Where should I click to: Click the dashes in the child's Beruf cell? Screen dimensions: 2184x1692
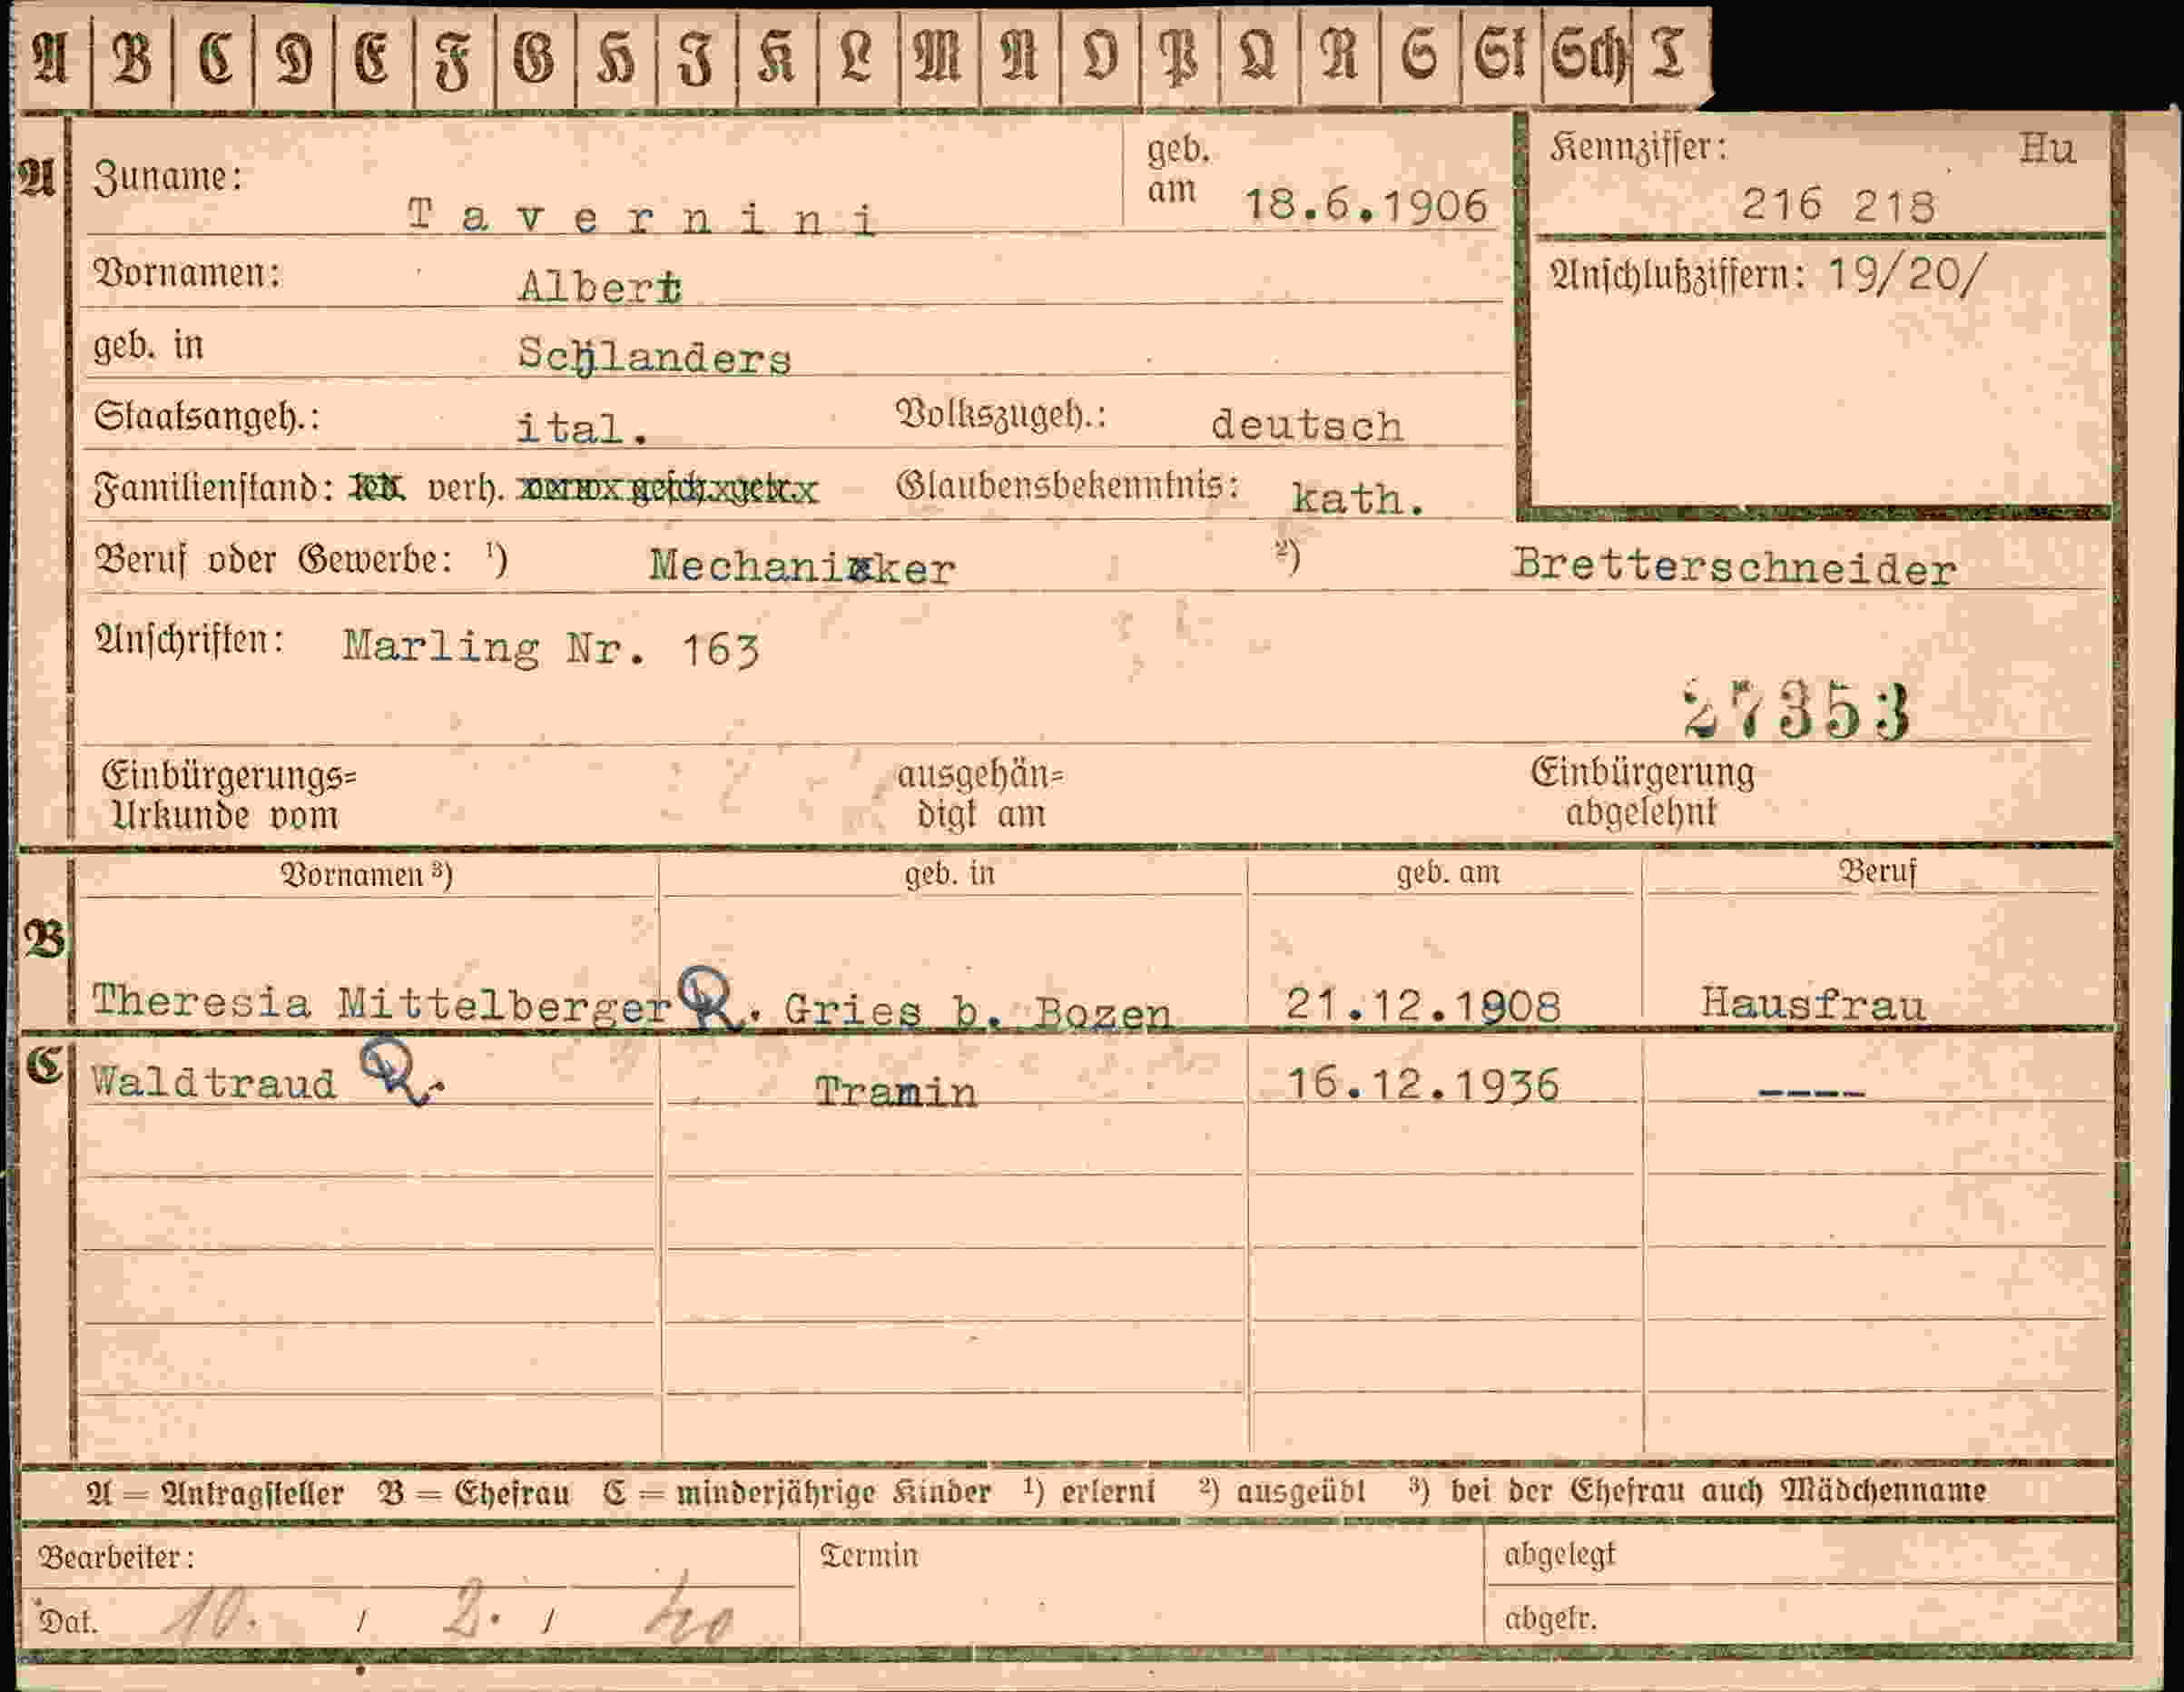1811,1093
